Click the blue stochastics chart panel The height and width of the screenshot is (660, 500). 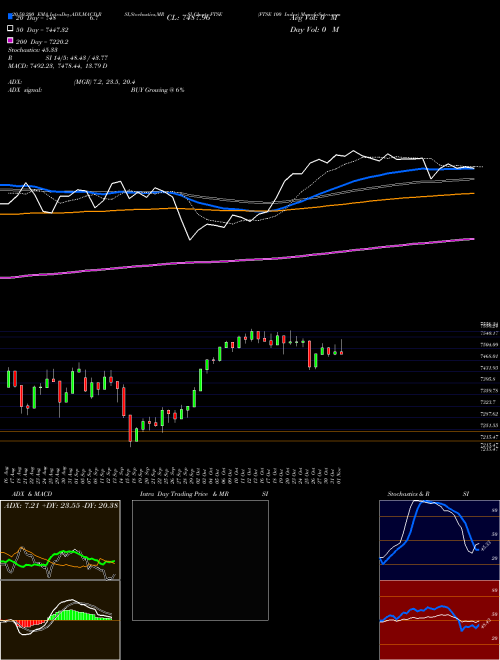click(439, 540)
